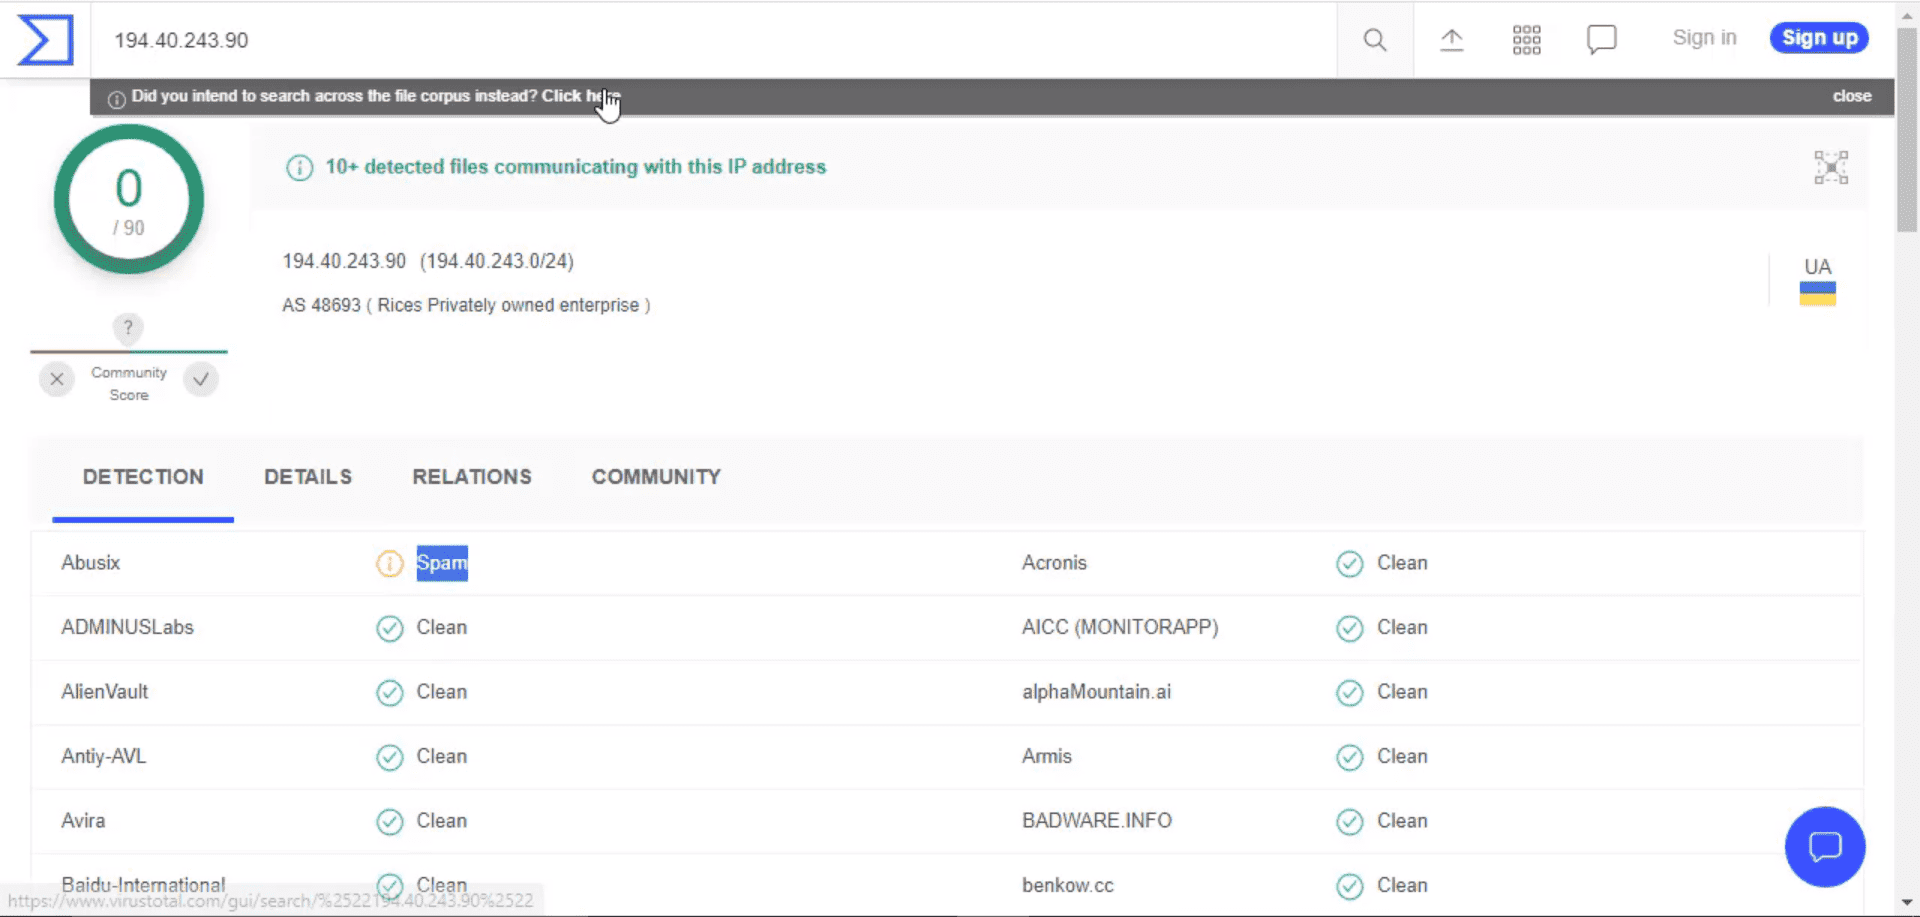Click the info icon beside detected files notice

tap(300, 167)
